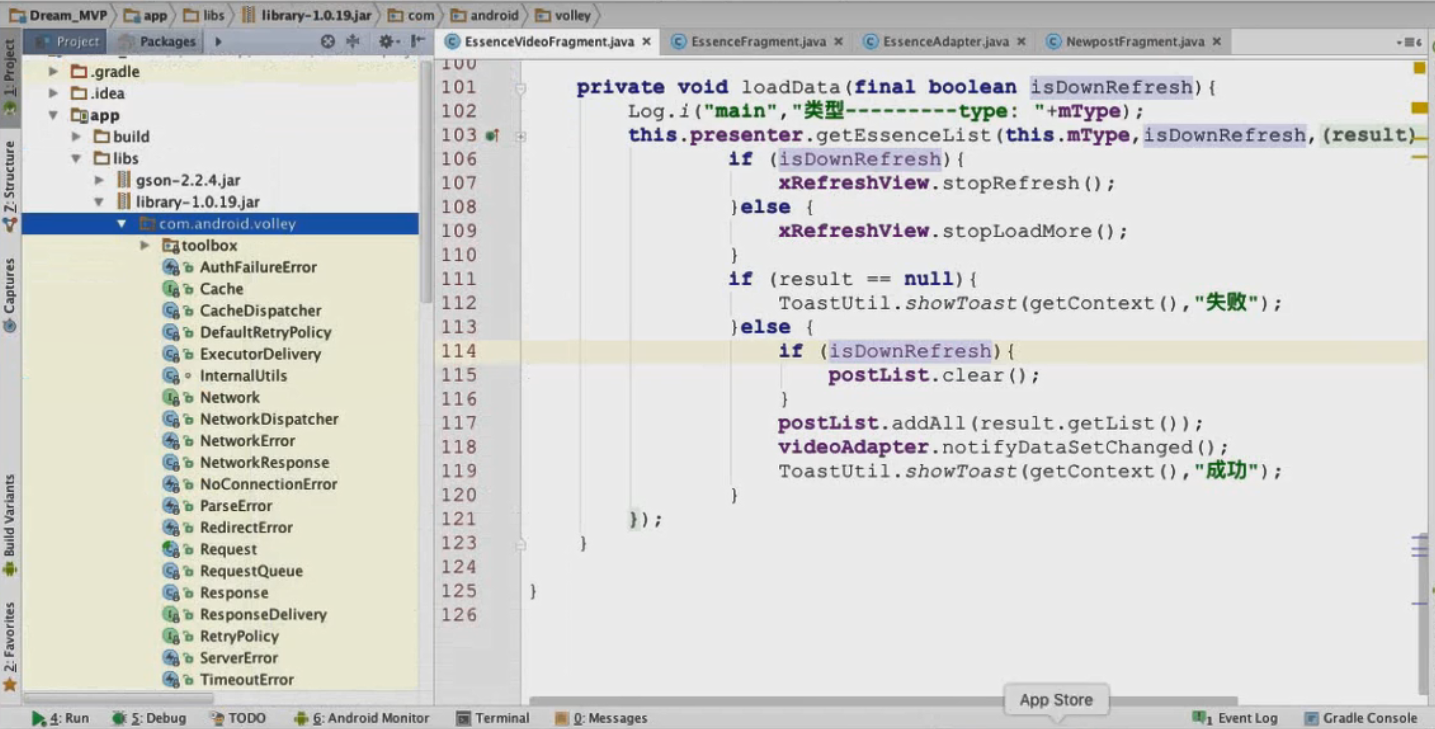This screenshot has width=1435, height=729.
Task: Select the Network interface icon
Action: (x=171, y=398)
